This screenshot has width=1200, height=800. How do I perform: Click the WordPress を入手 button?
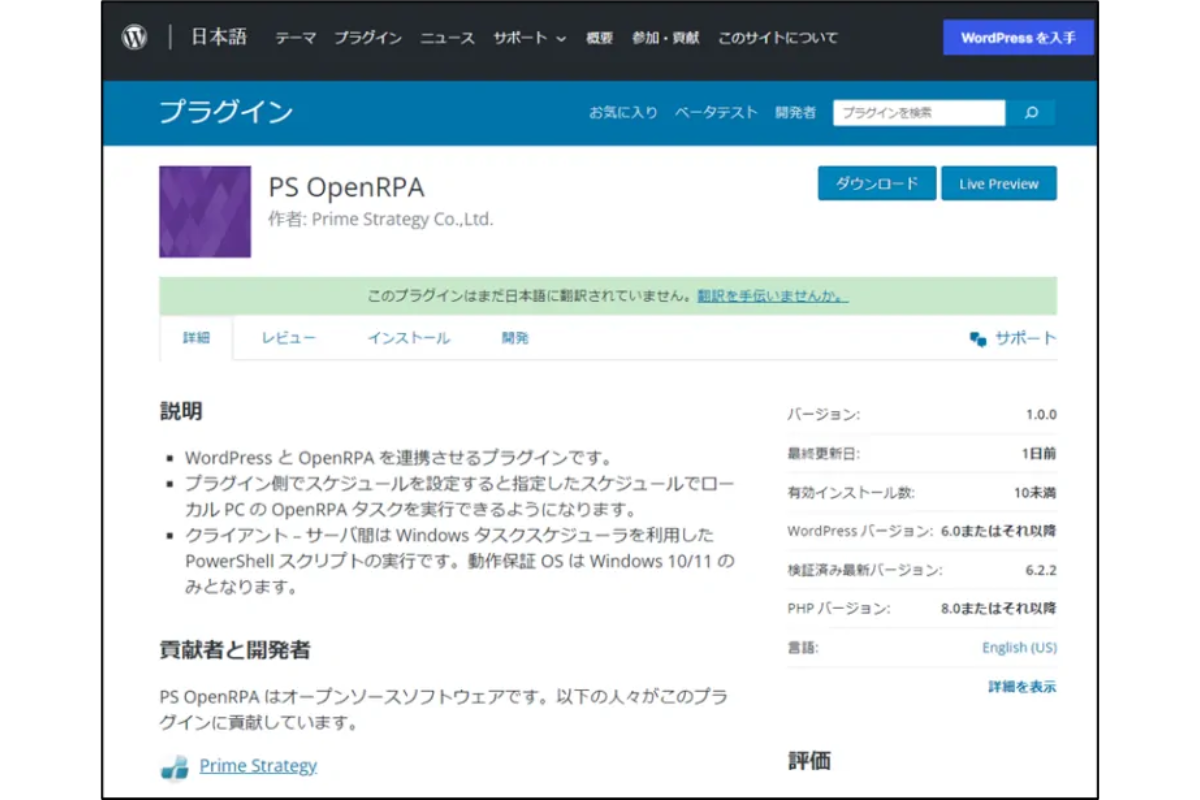pos(1018,37)
